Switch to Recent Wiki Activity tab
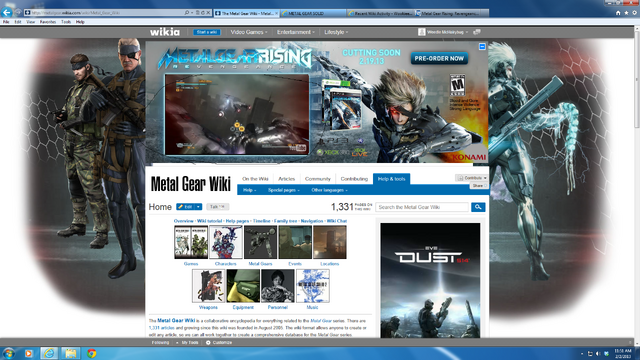Image resolution: width=640 pixels, height=360 pixels. coord(380,13)
